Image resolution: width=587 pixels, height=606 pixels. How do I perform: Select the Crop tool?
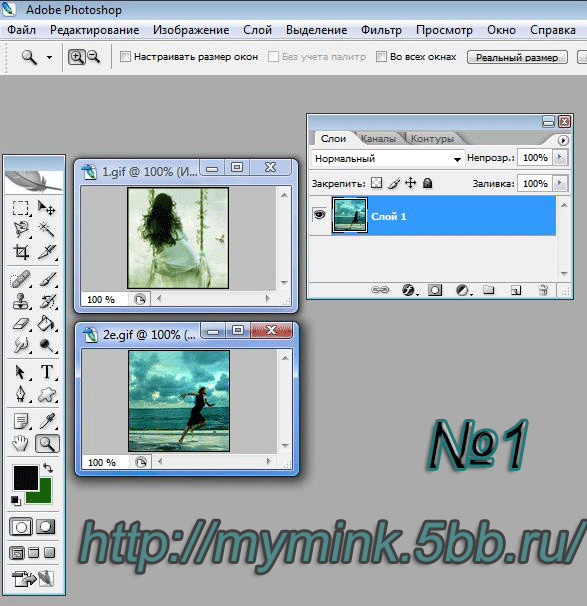[x=21, y=252]
